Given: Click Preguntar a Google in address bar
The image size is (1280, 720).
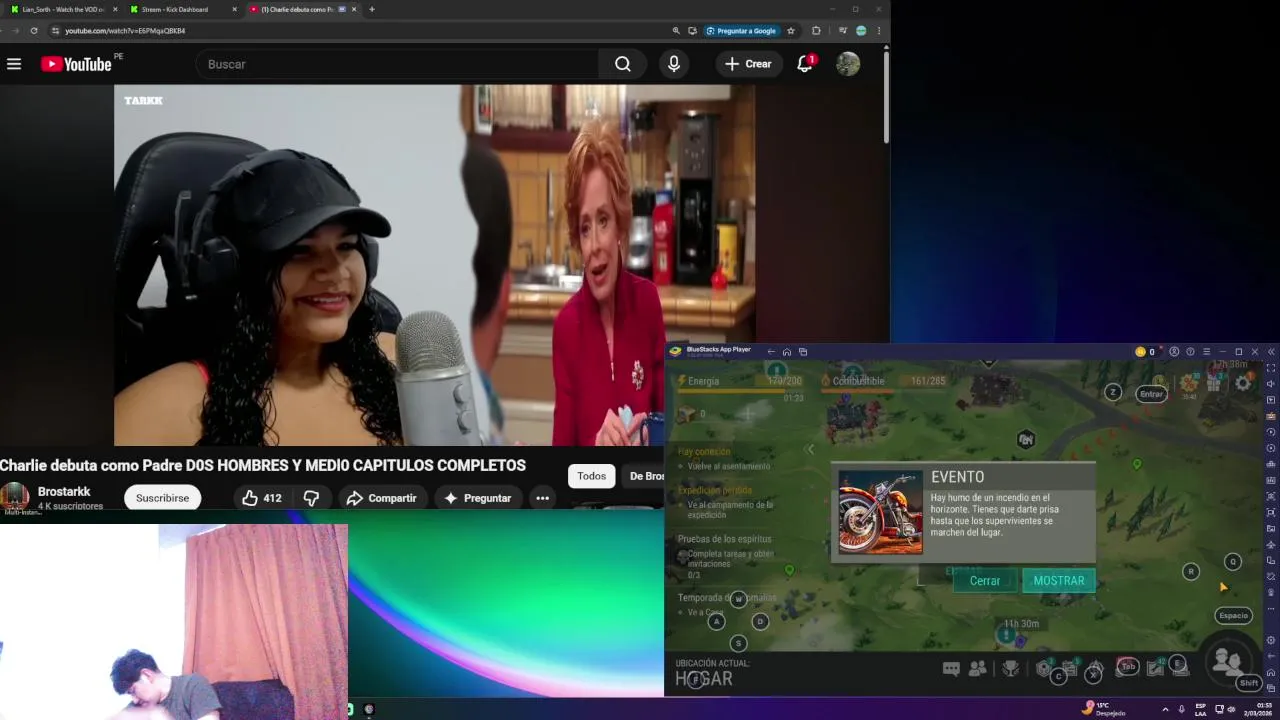Looking at the screenshot, I should [x=741, y=31].
